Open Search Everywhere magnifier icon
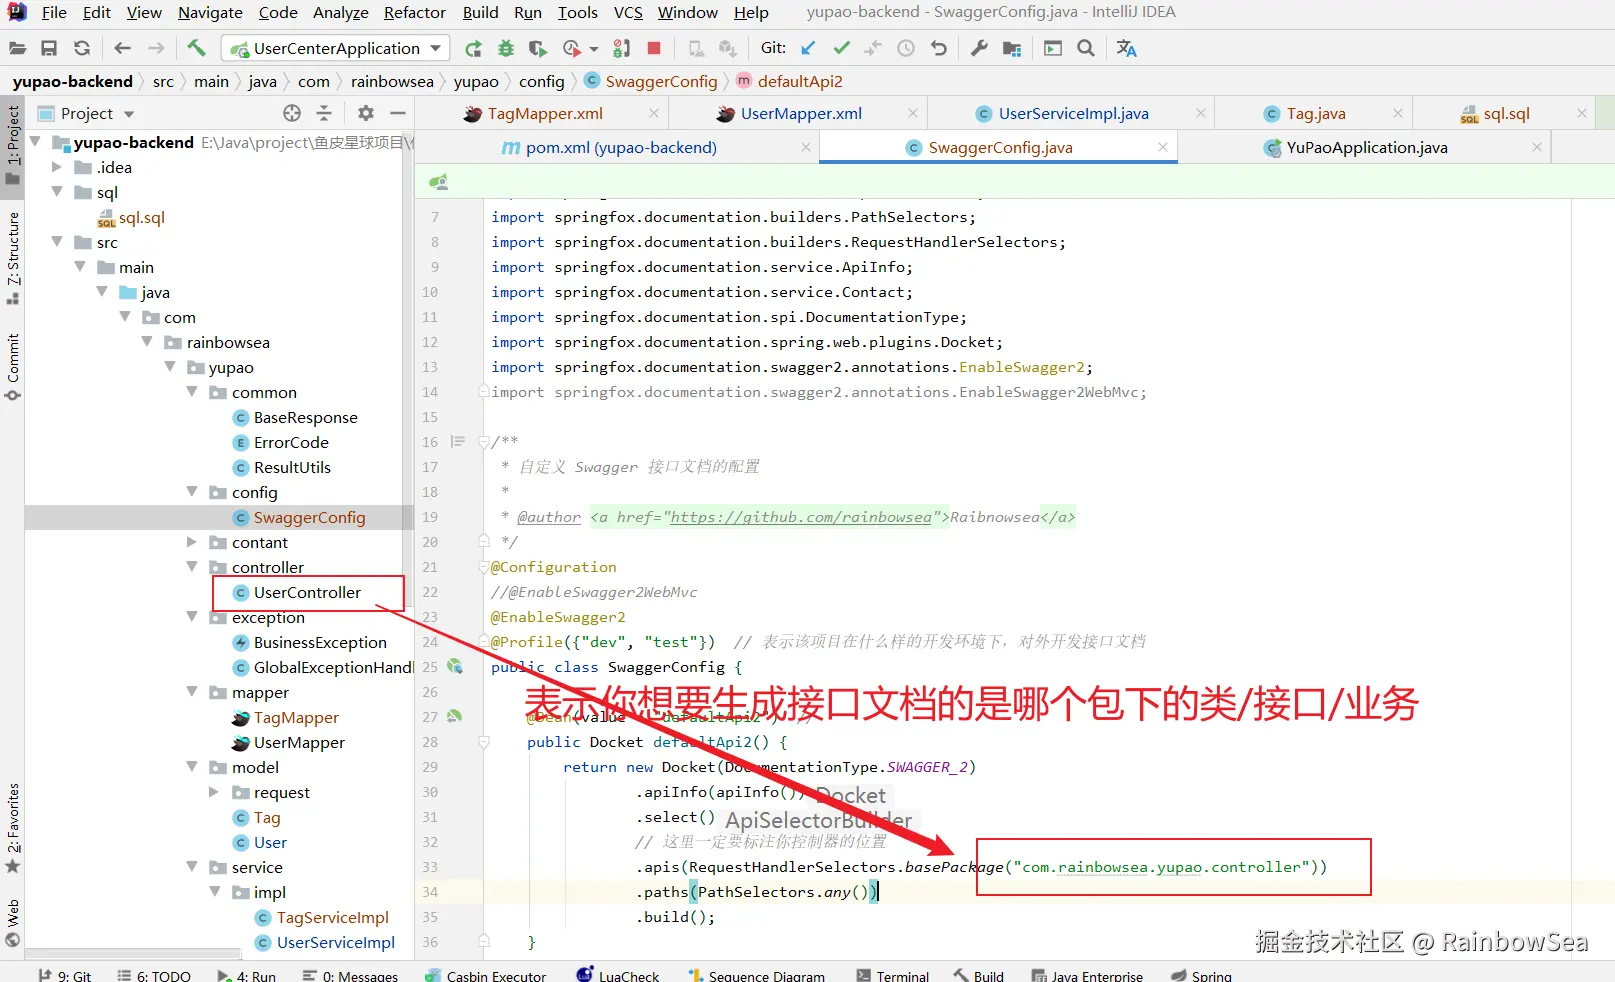The width and height of the screenshot is (1615, 982). point(1085,48)
